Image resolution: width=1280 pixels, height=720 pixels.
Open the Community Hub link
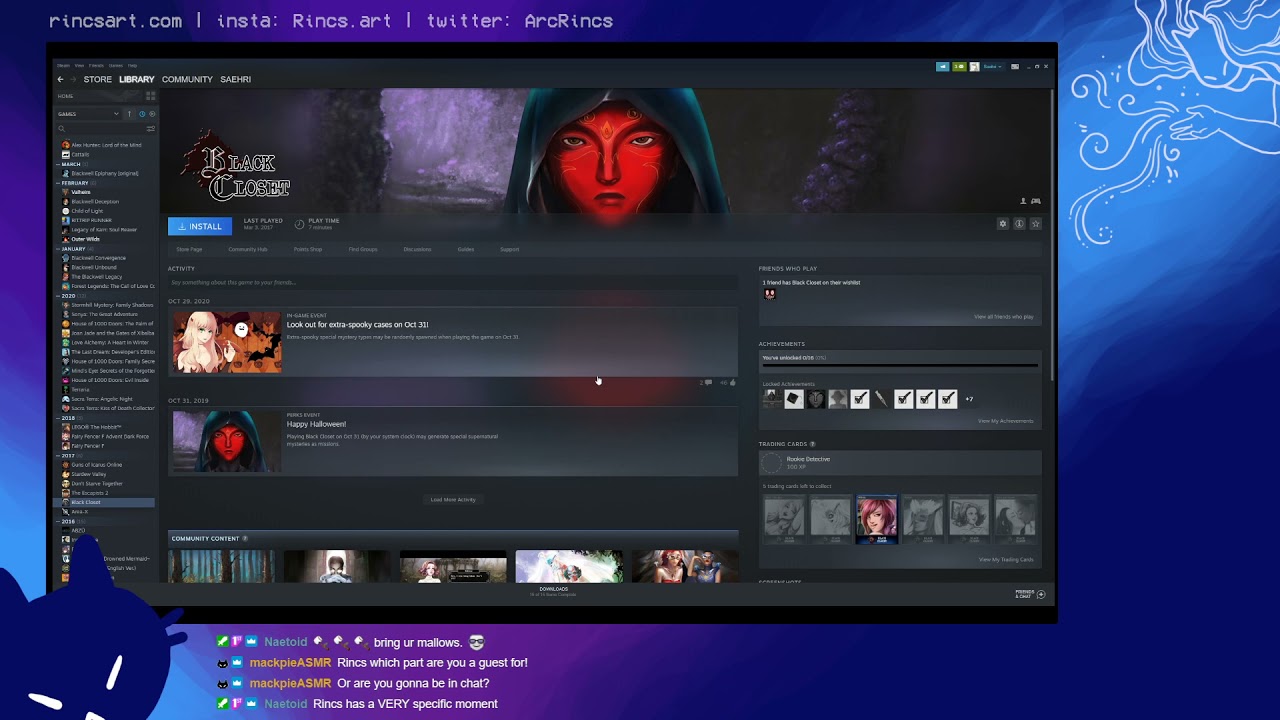pyautogui.click(x=247, y=249)
